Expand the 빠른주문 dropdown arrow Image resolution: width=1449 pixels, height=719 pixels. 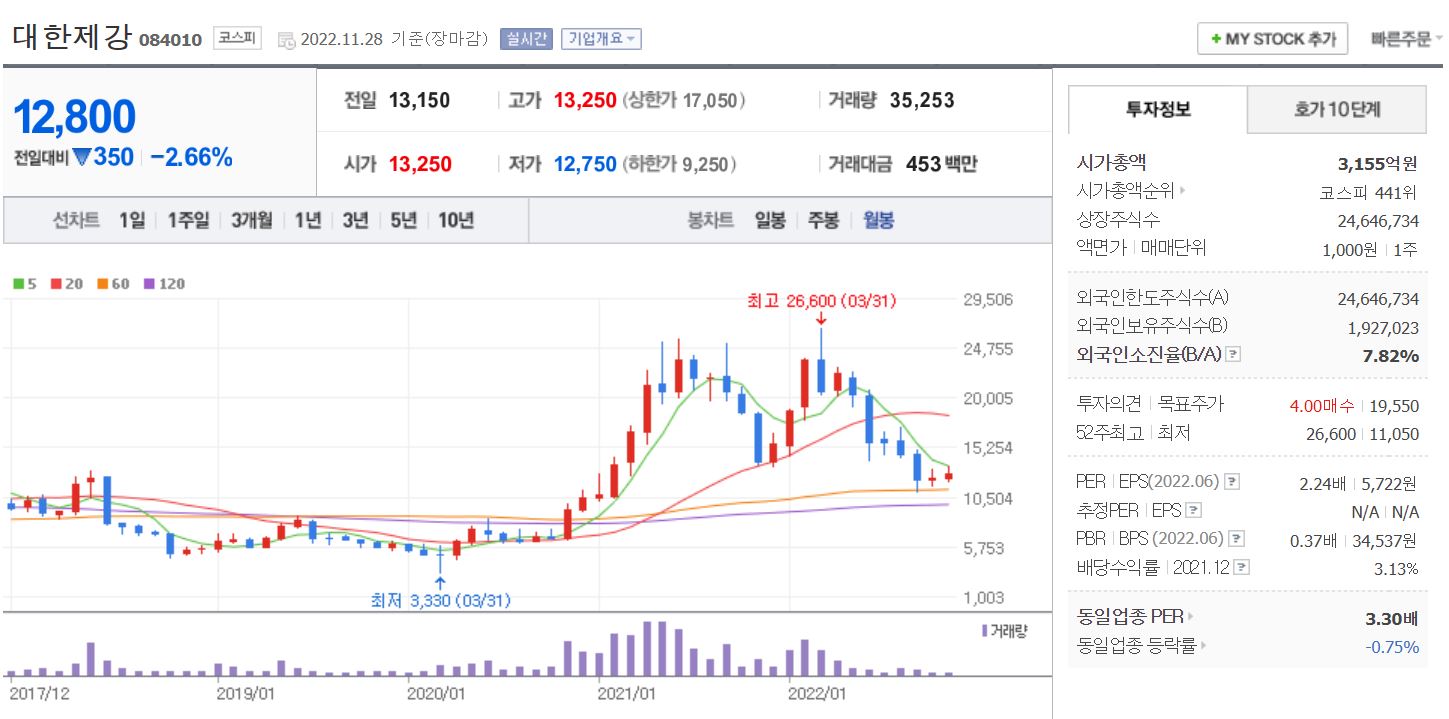point(1439,39)
